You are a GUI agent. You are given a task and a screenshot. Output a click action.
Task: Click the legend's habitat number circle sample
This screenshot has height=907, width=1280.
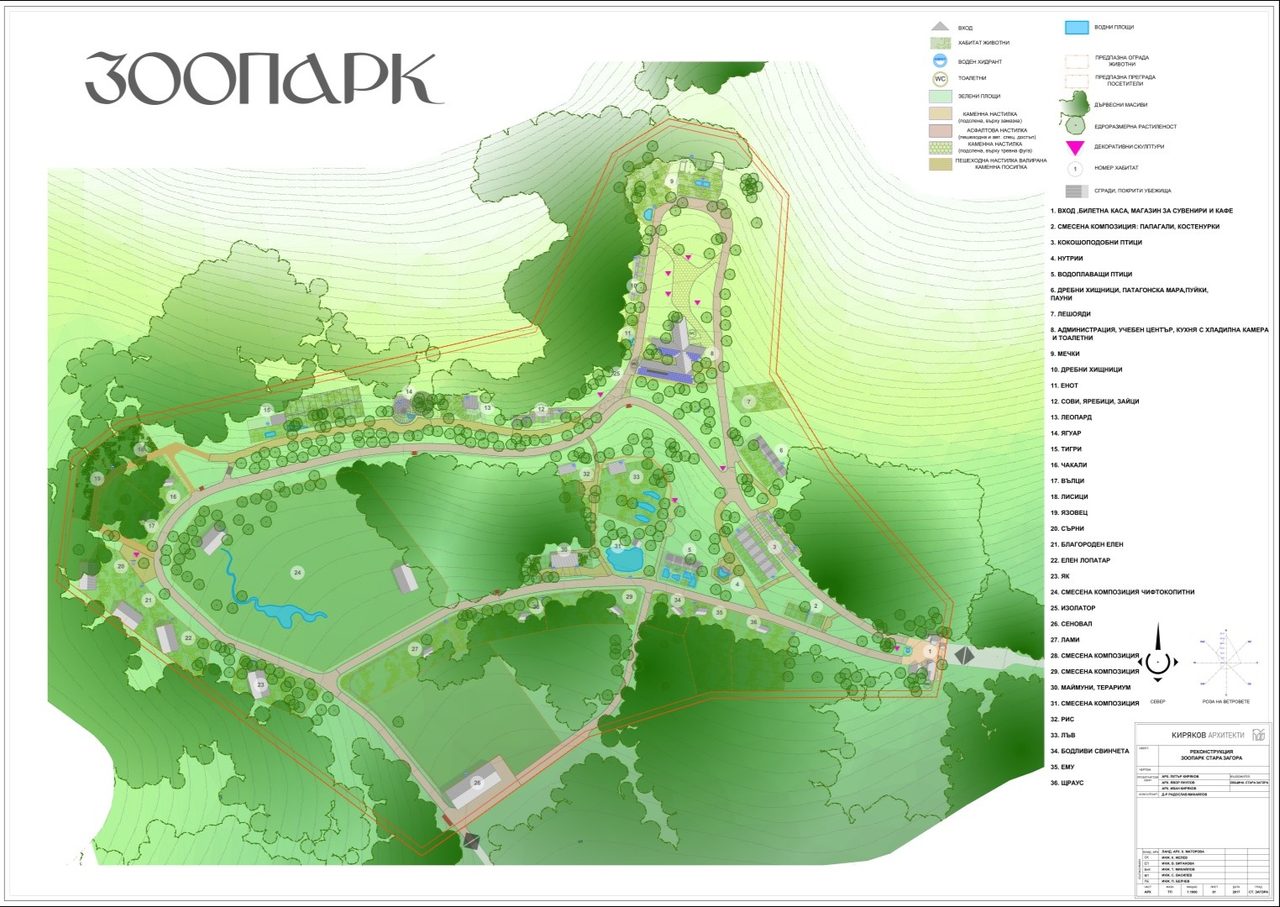point(1075,168)
